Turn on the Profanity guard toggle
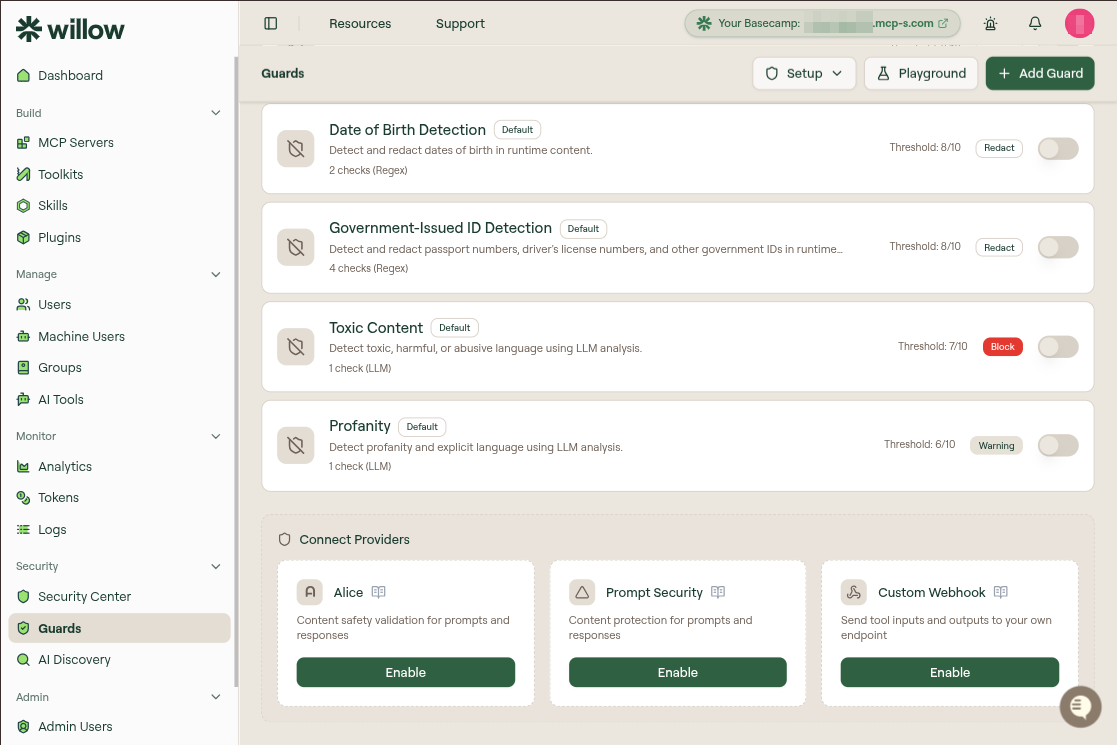 [1058, 445]
